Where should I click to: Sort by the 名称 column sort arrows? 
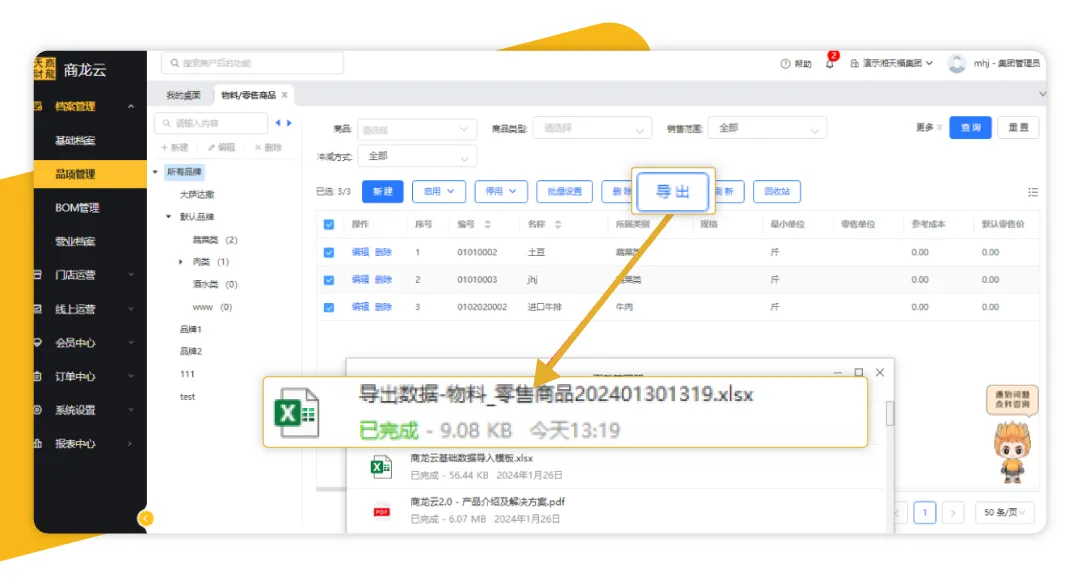(558, 224)
